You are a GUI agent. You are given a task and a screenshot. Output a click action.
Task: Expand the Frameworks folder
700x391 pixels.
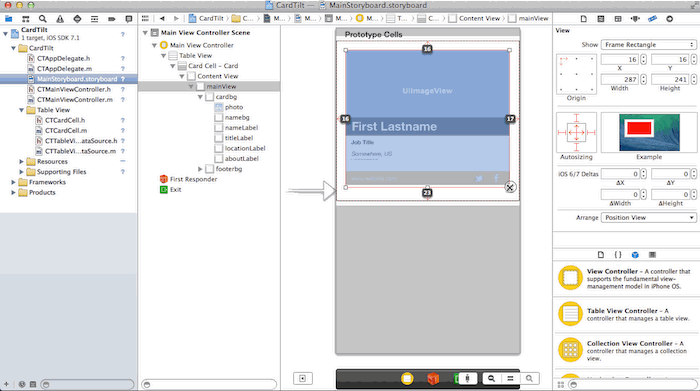(13, 182)
